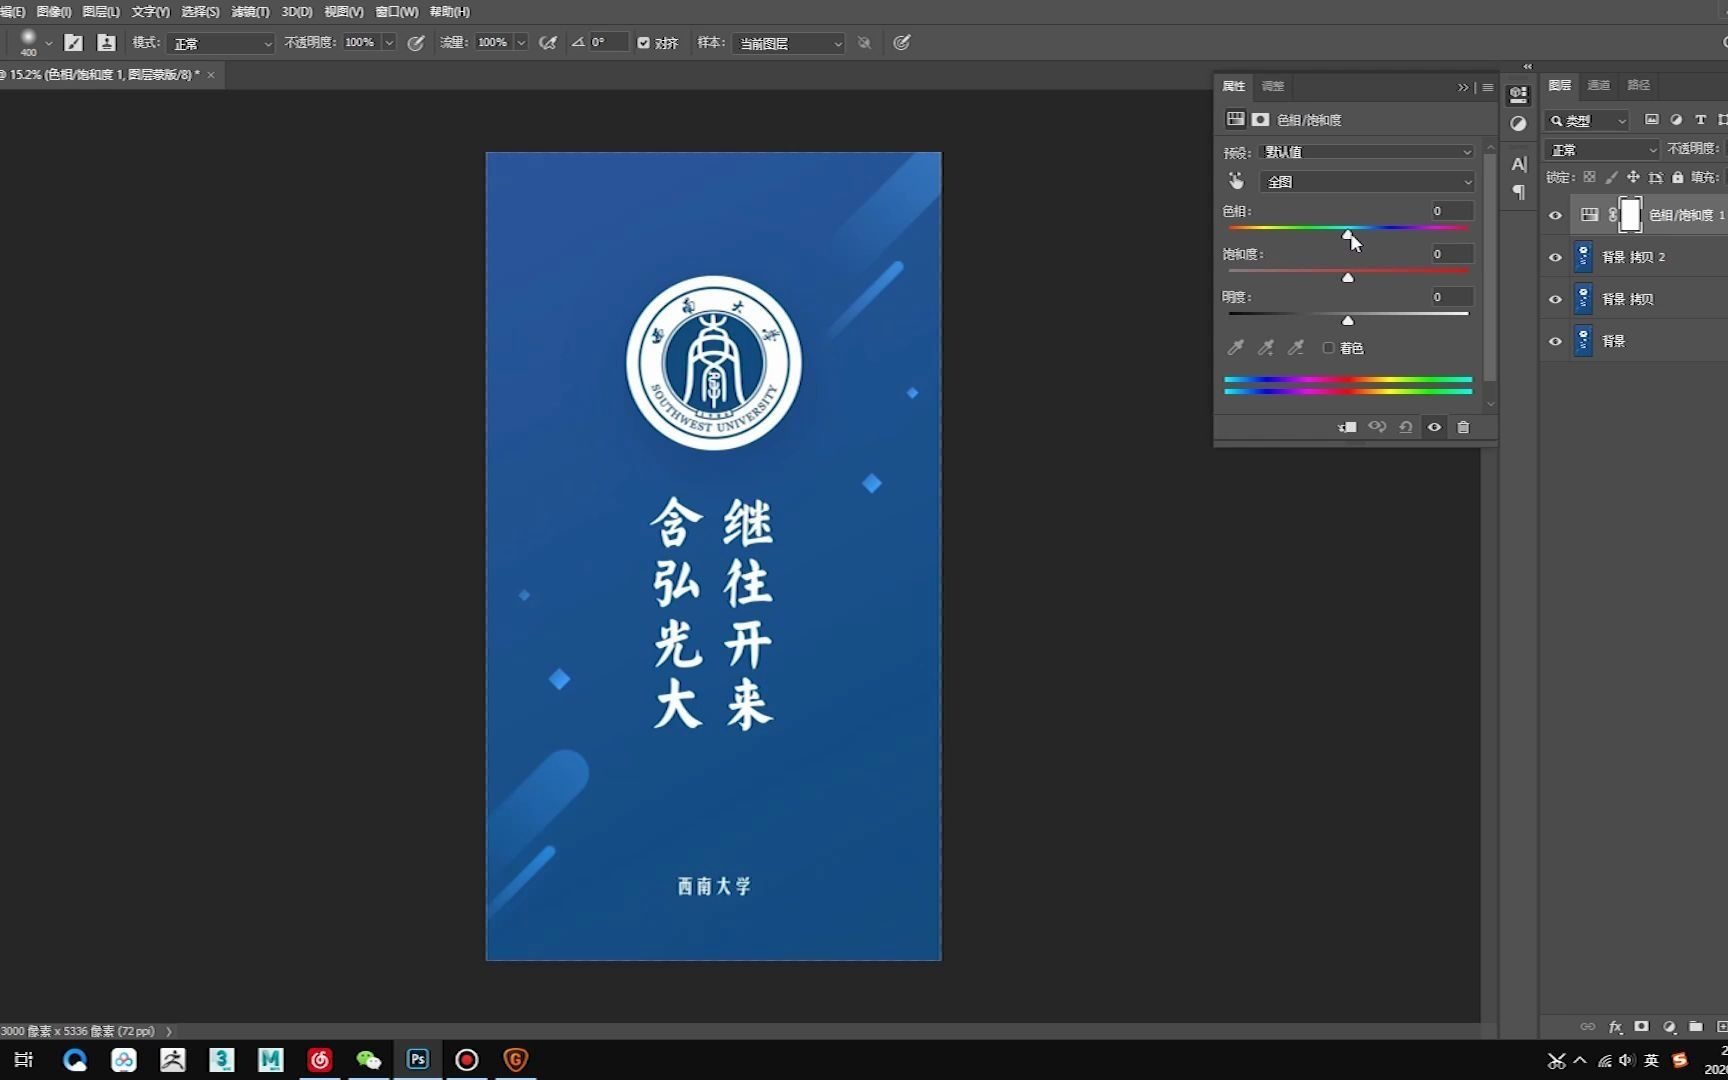
Task: Lock layer position icon
Action: click(1633, 177)
